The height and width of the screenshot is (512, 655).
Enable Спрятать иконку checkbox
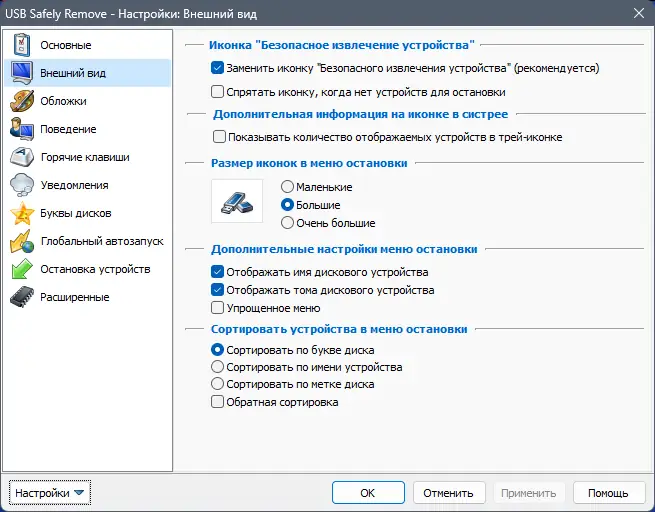218,91
